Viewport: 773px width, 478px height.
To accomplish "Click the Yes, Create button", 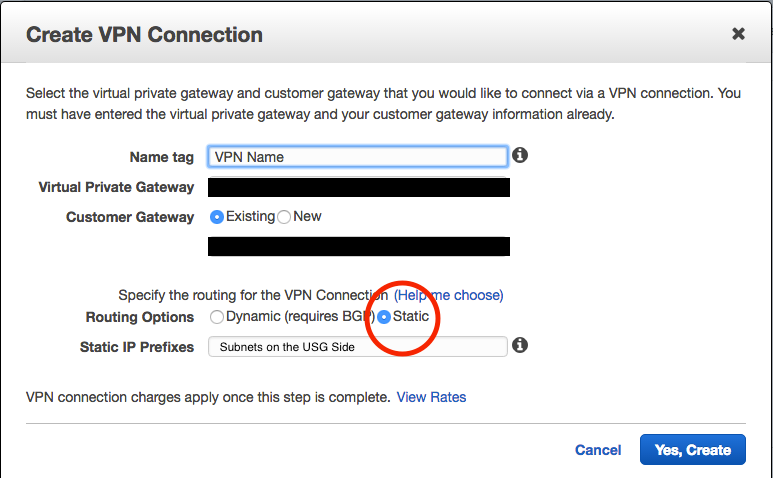I will click(x=692, y=450).
